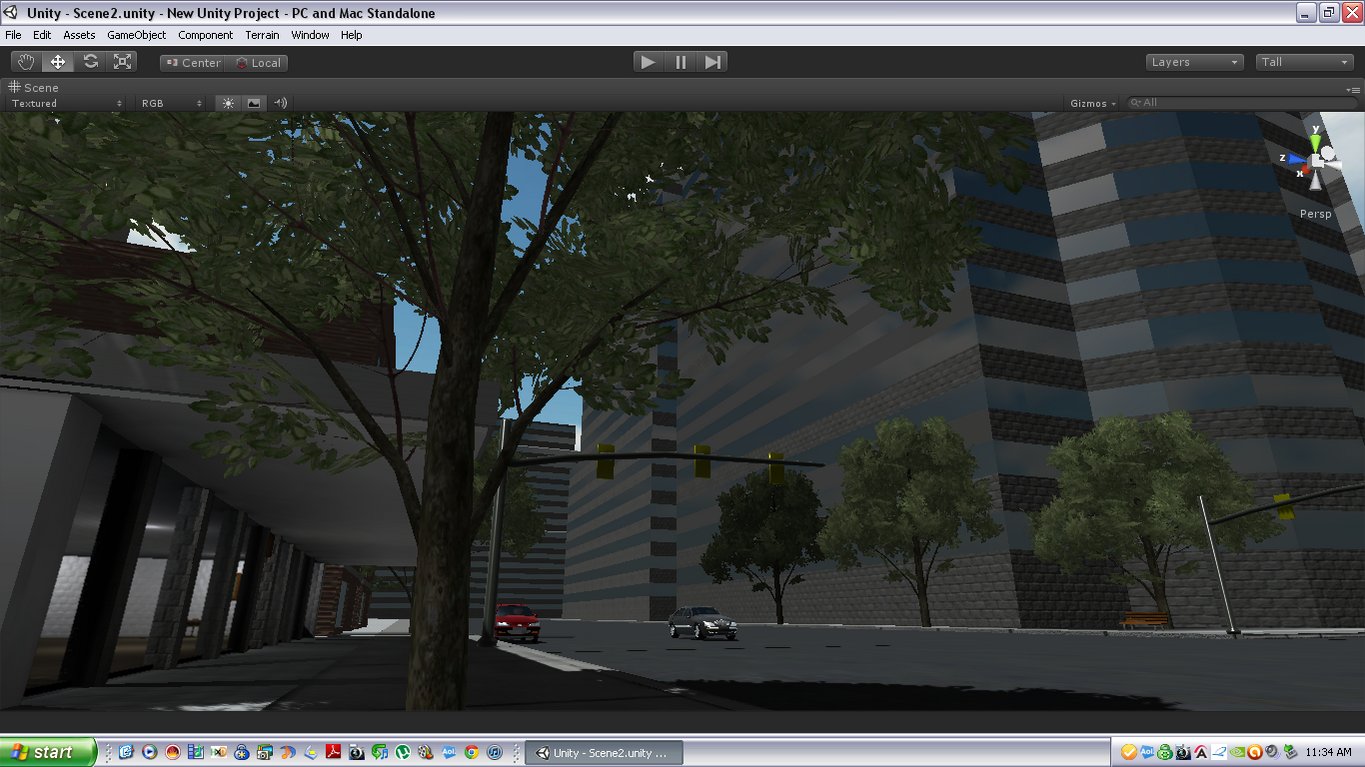Click the Unity icon in the taskbar
Viewport: 1365px width, 767px height.
tap(603, 752)
